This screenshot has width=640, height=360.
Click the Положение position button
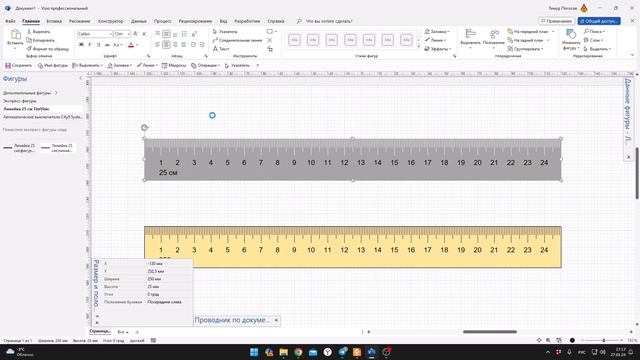pyautogui.click(x=493, y=38)
